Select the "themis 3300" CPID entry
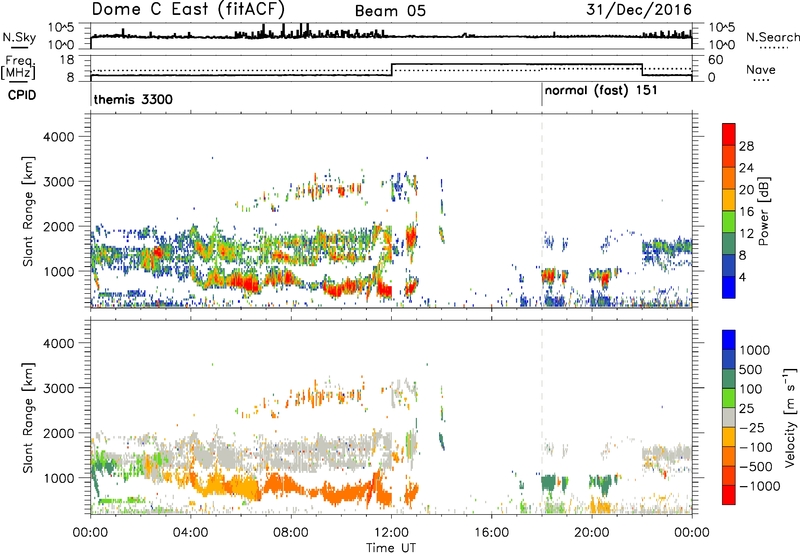This screenshot has width=800, height=554. coord(133,99)
